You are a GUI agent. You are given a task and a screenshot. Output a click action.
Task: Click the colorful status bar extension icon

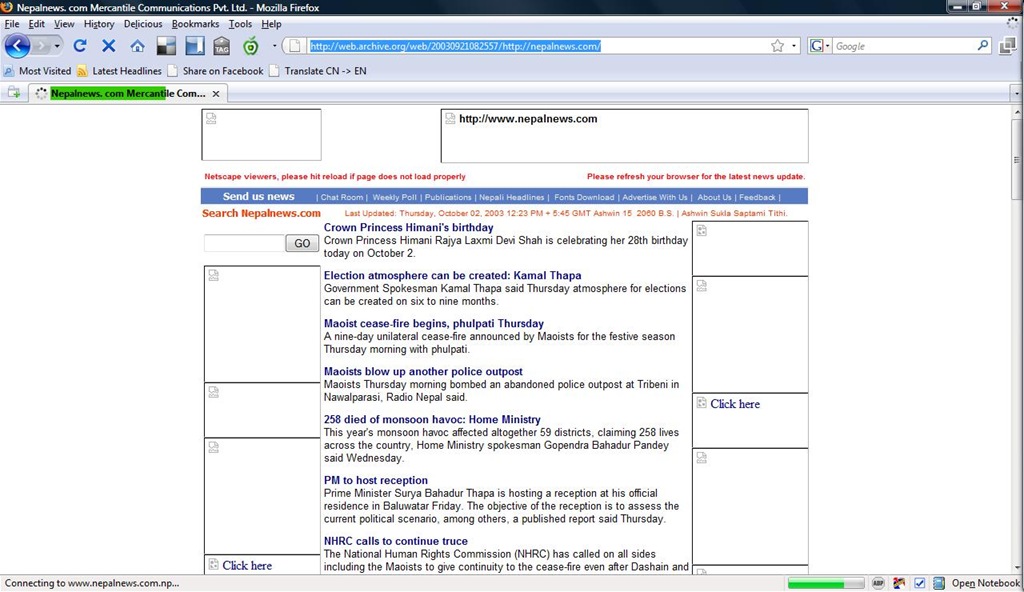[899, 583]
